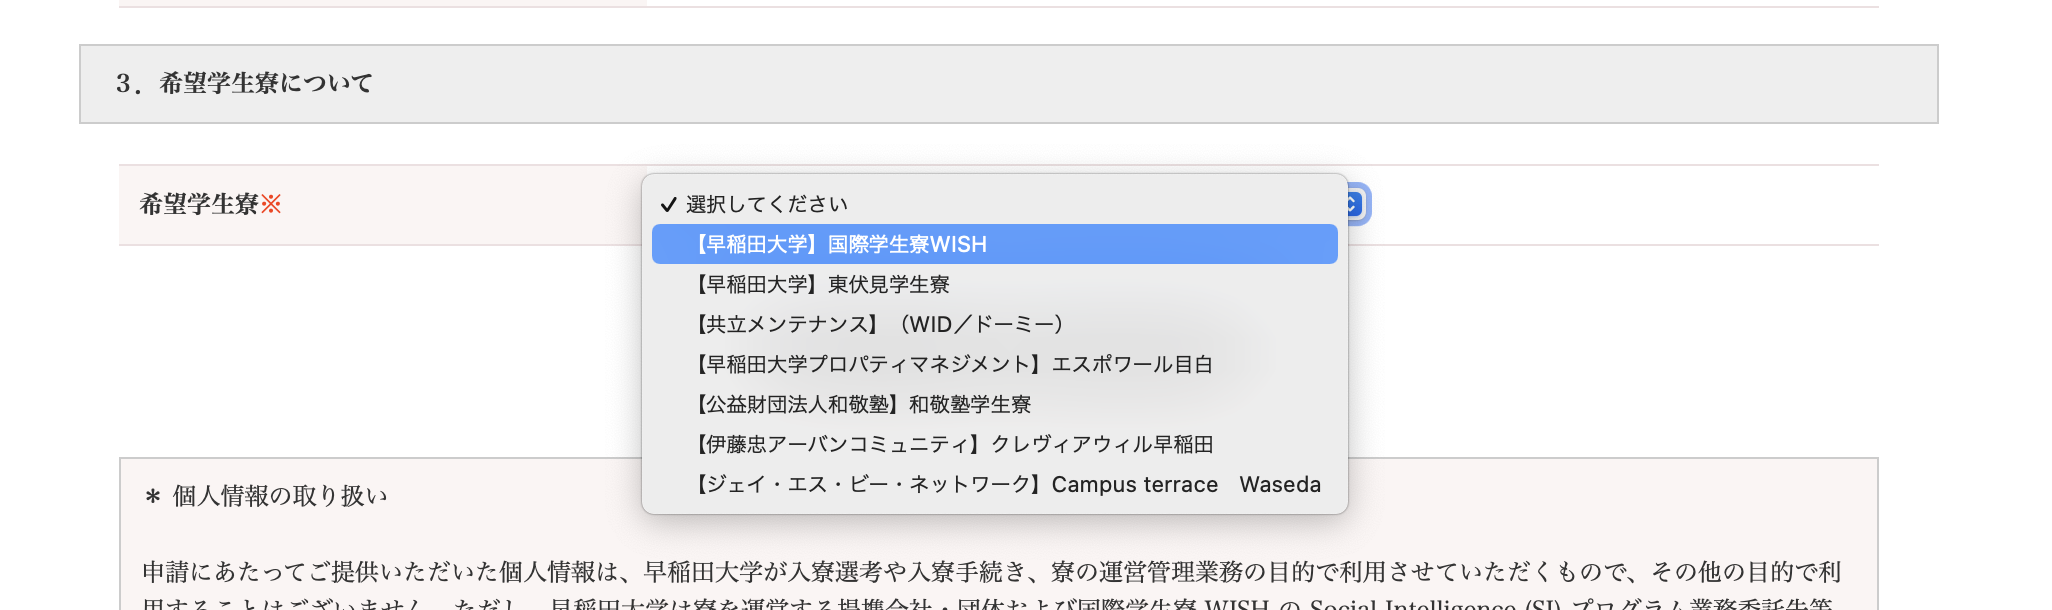Click checkmark icon beside 選択してください
This screenshot has width=2052, height=610.
668,204
